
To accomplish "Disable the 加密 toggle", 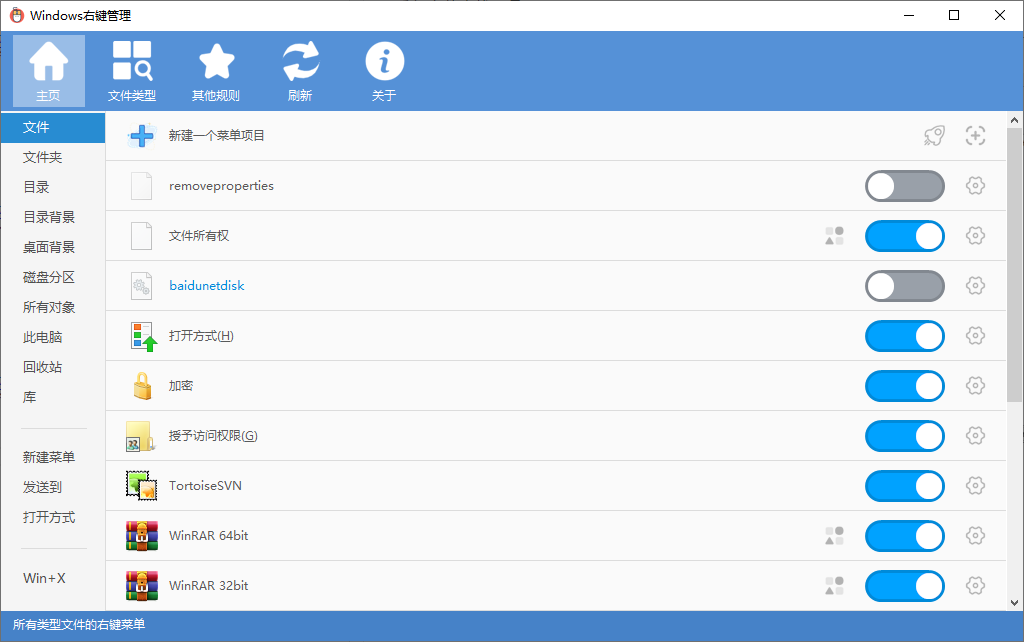I will pyautogui.click(x=904, y=386).
